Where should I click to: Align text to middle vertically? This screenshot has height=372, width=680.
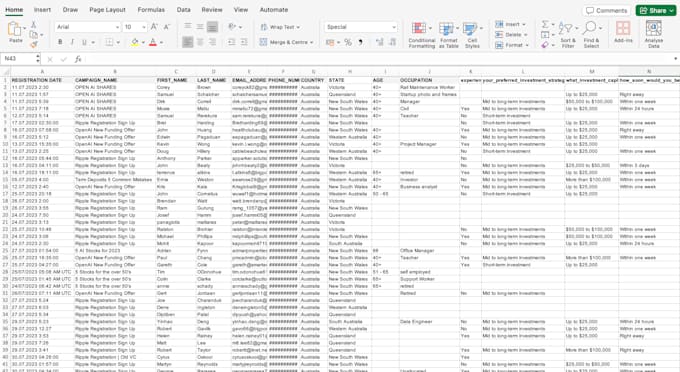[x=200, y=27]
